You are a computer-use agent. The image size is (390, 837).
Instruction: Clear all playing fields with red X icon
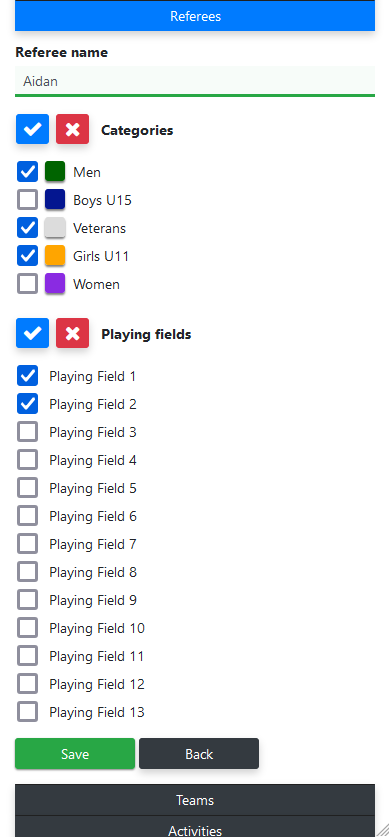[x=73, y=333]
